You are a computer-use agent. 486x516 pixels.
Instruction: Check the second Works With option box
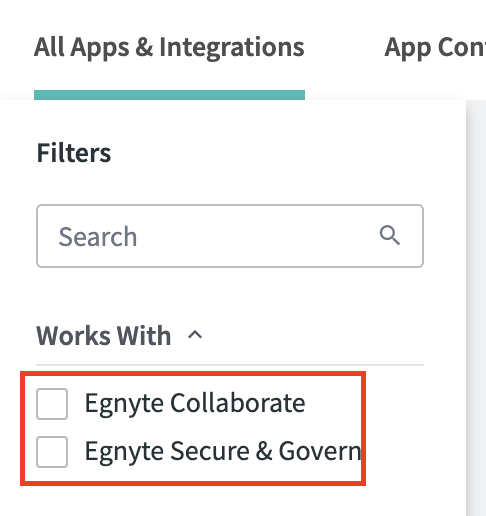[x=52, y=452]
